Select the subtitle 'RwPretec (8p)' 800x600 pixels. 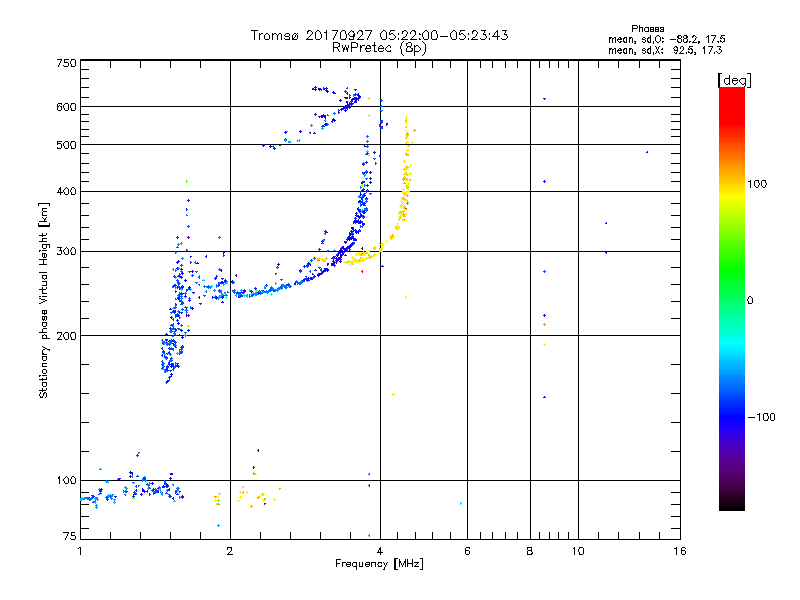379,48
